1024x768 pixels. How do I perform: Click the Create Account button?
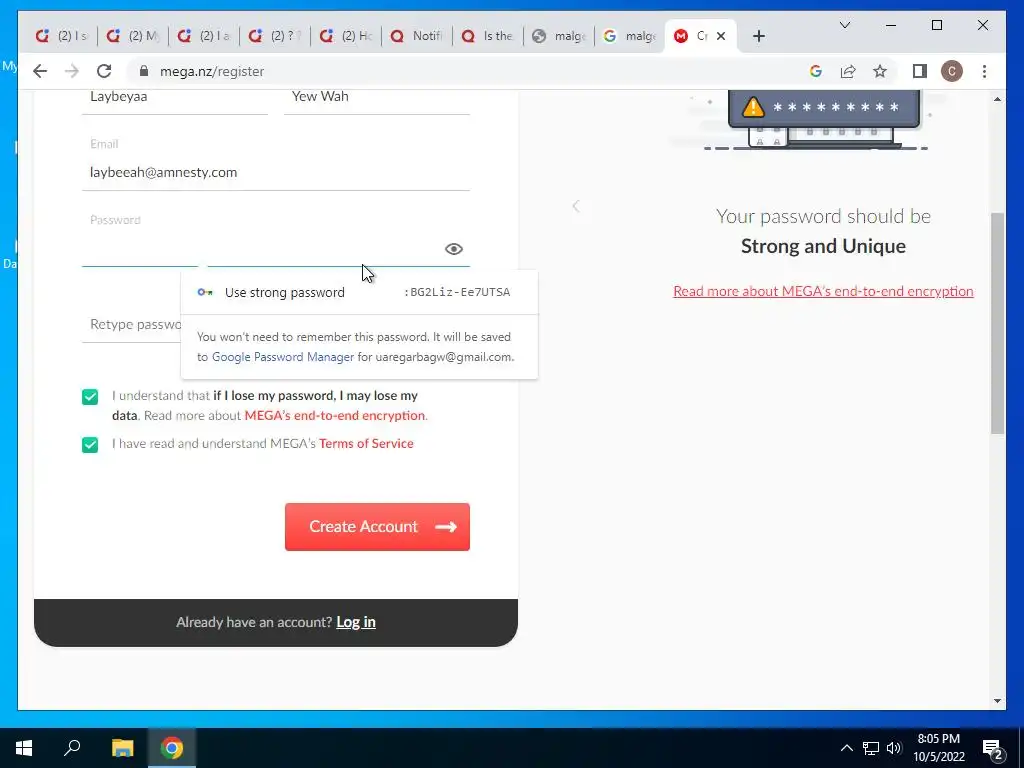(x=377, y=527)
